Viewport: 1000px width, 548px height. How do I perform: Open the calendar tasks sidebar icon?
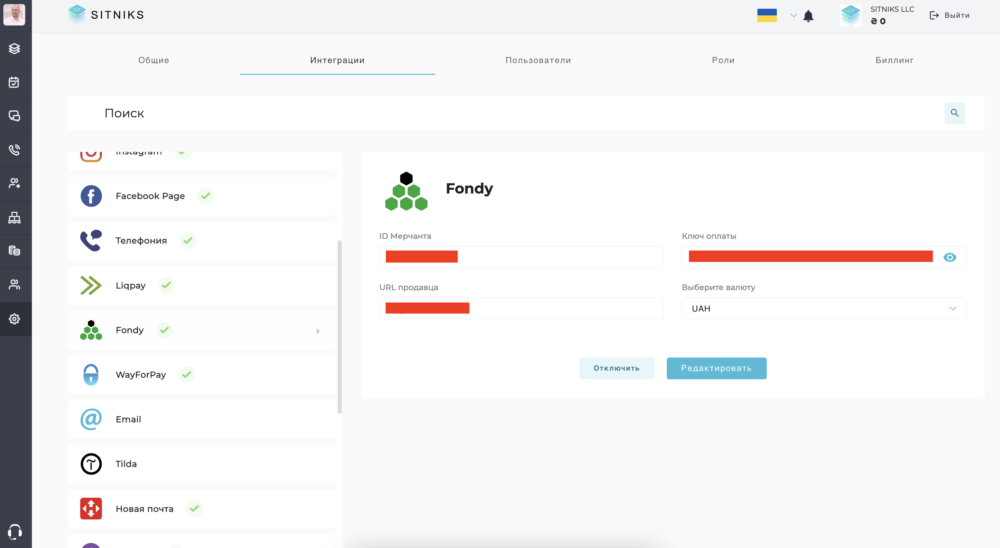(x=14, y=82)
